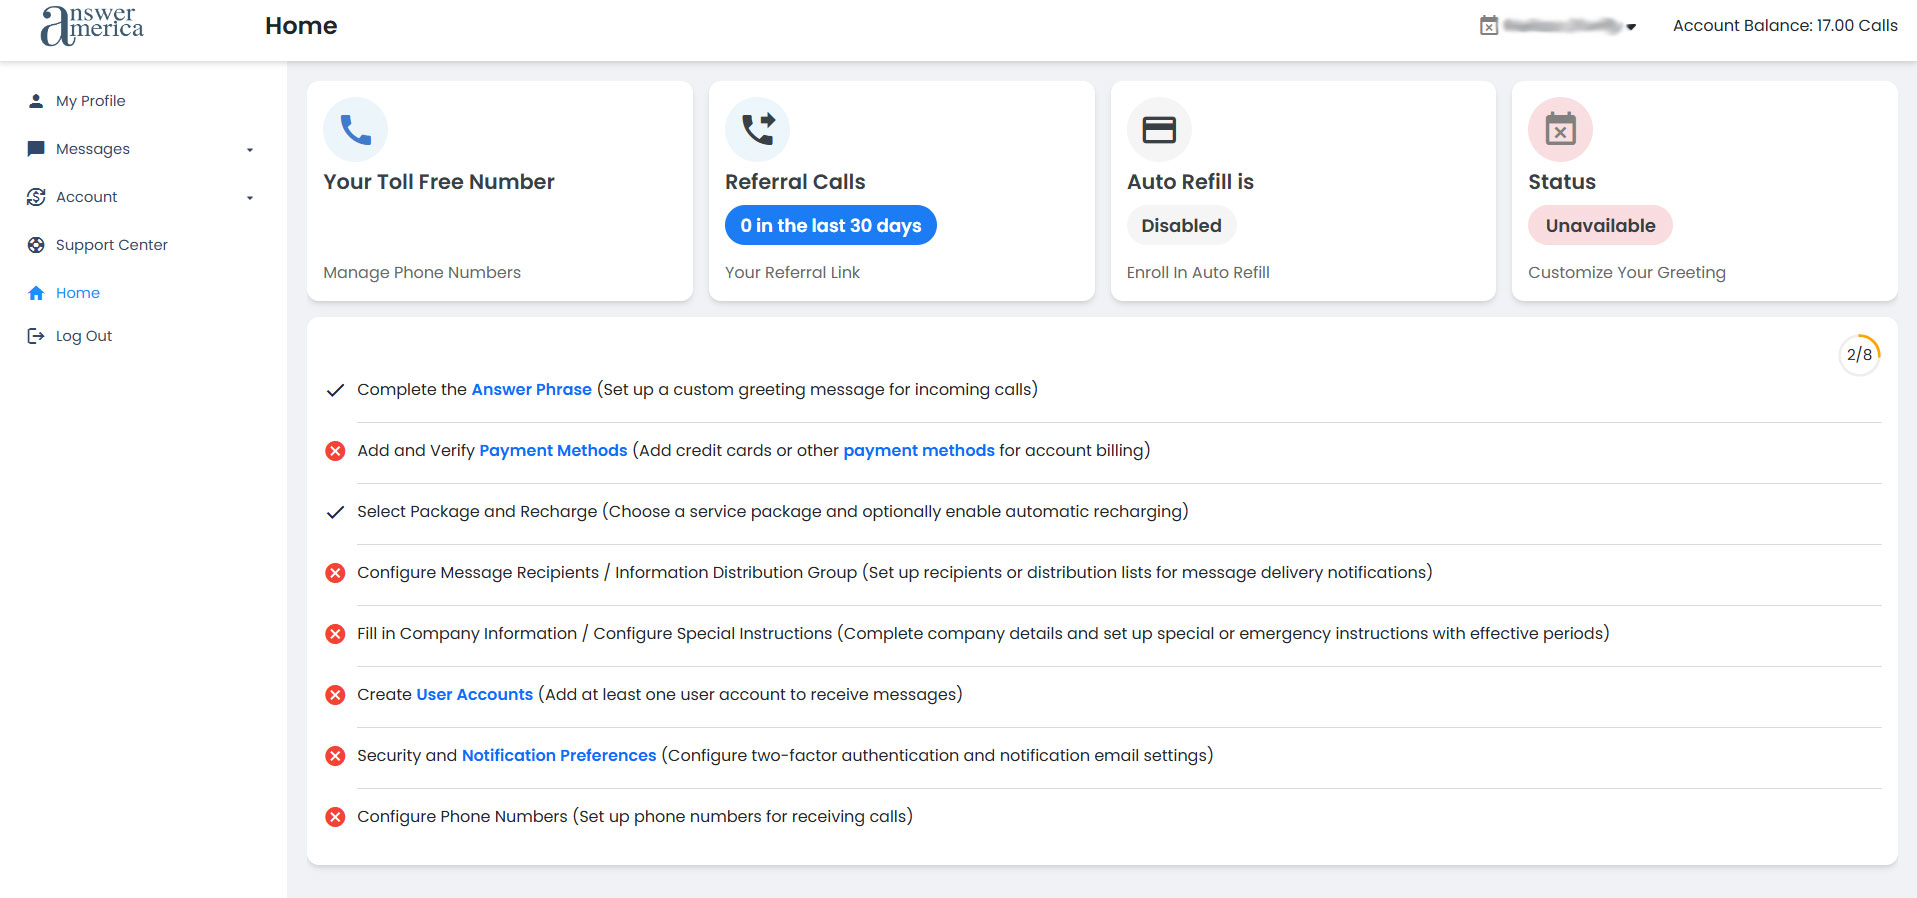Viewport: 1917px width, 898px height.
Task: Click the Answer America logo
Action: click(x=92, y=26)
